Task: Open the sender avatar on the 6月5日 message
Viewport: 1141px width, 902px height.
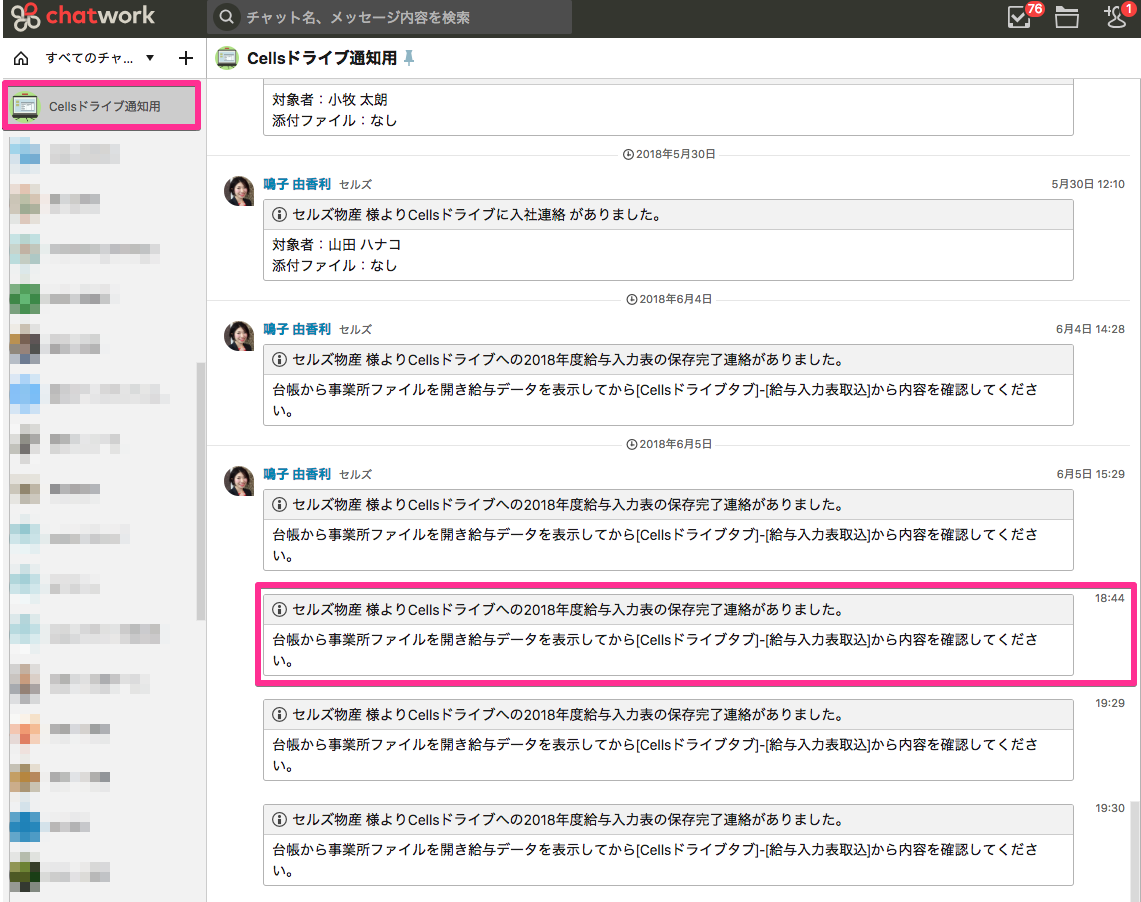Action: coord(239,481)
